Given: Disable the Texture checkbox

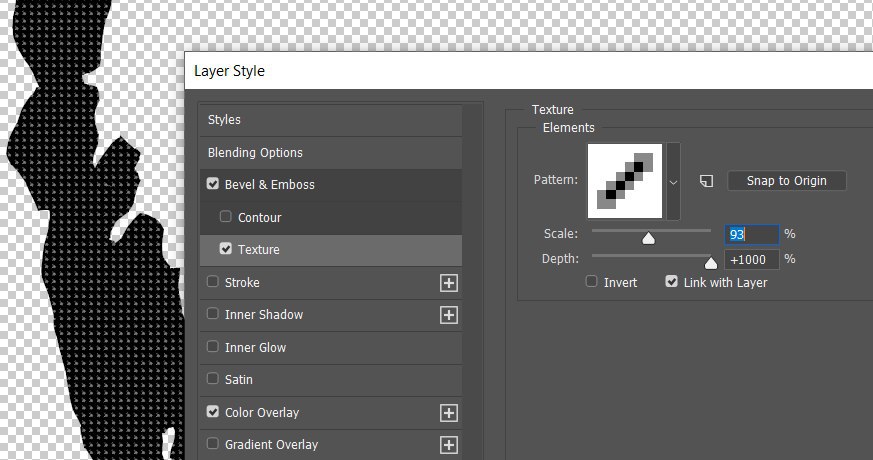Looking at the screenshot, I should [x=225, y=248].
